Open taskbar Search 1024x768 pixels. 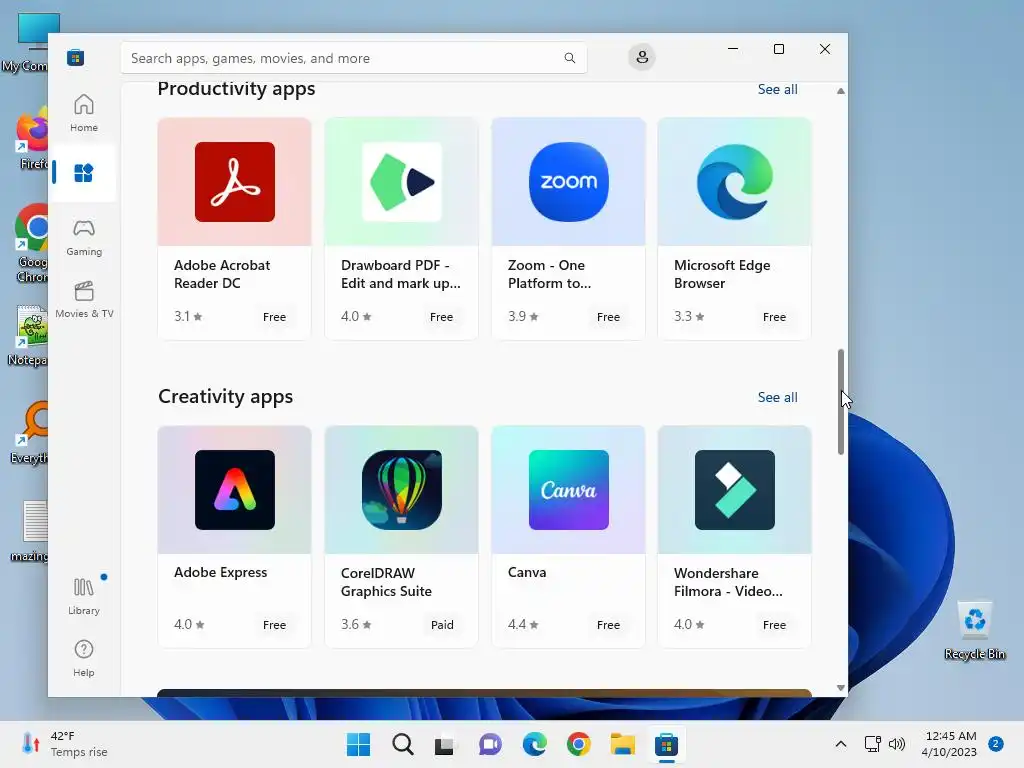pos(402,744)
